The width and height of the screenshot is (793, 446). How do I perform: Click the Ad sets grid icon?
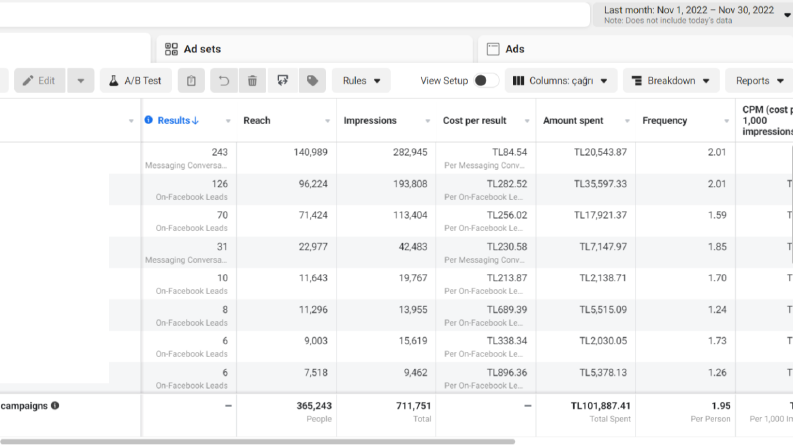pos(171,49)
